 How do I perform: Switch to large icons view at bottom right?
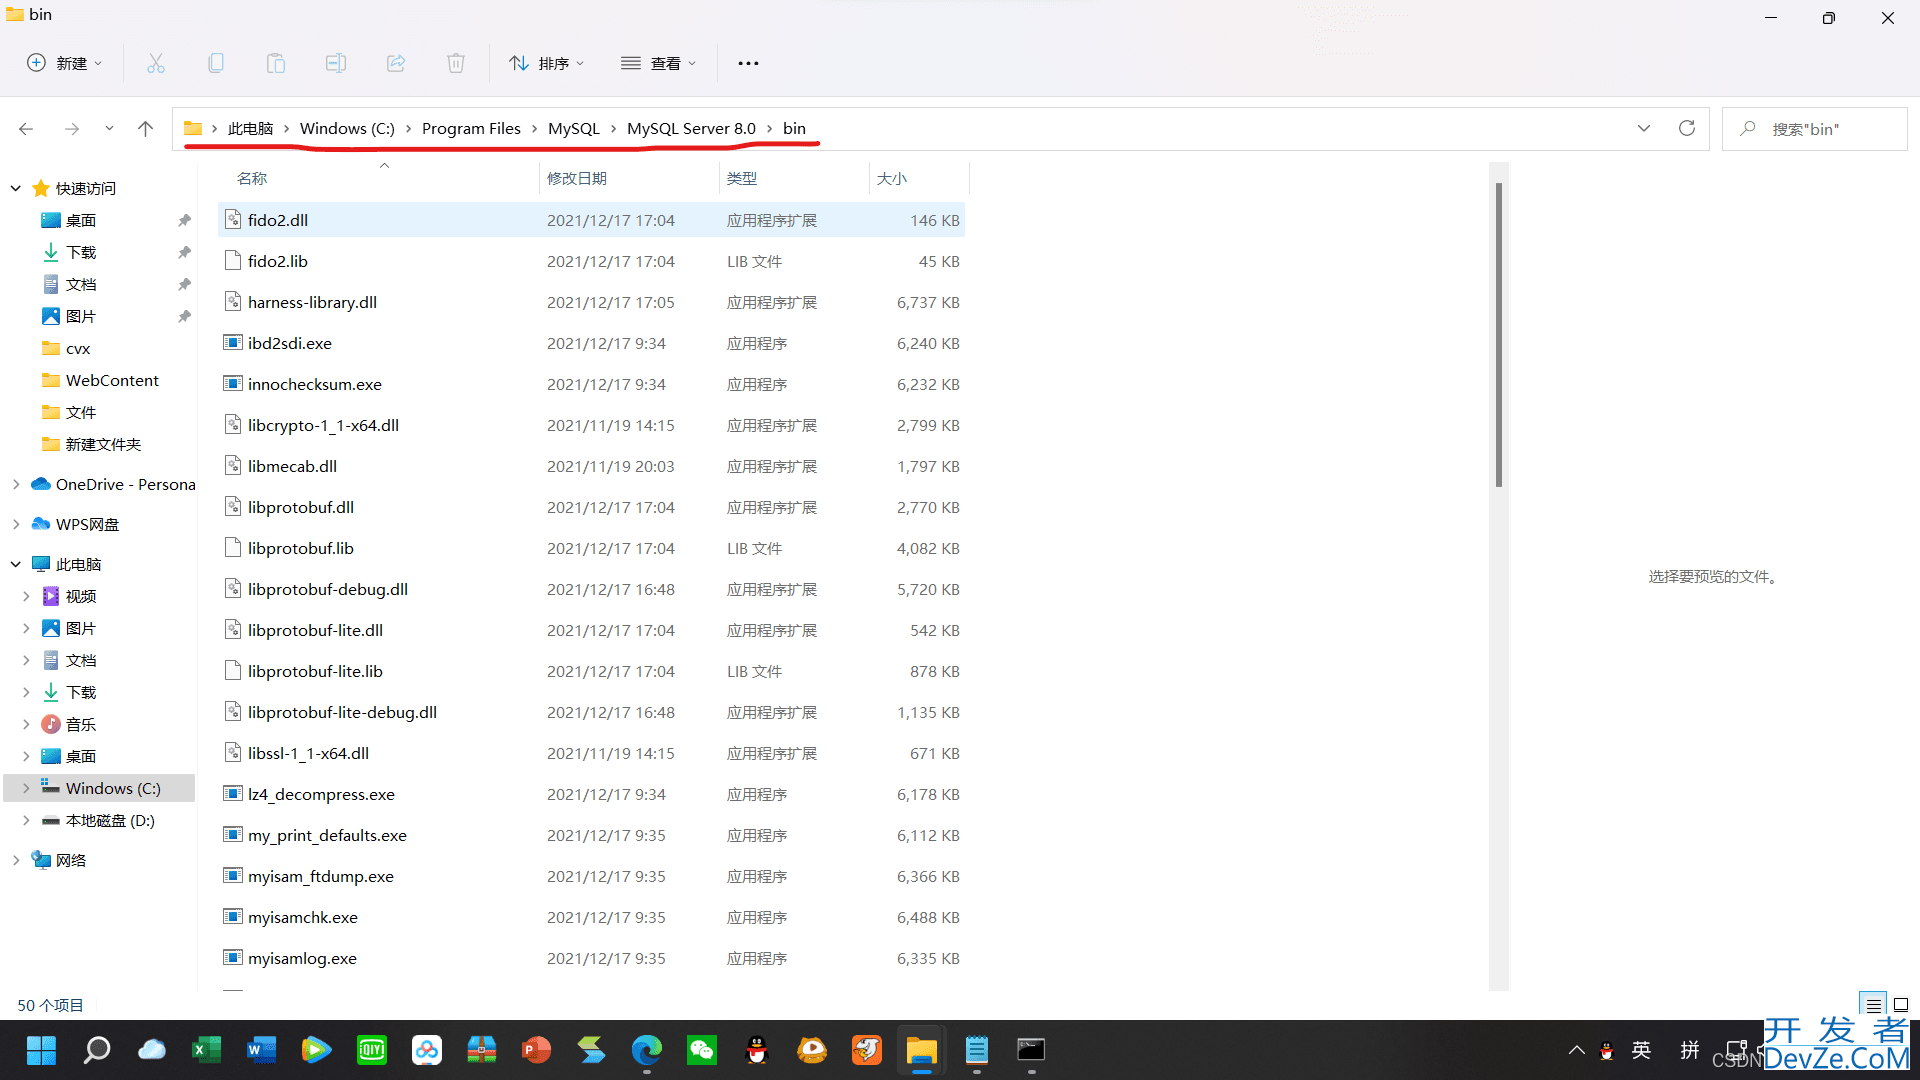tap(1901, 1005)
